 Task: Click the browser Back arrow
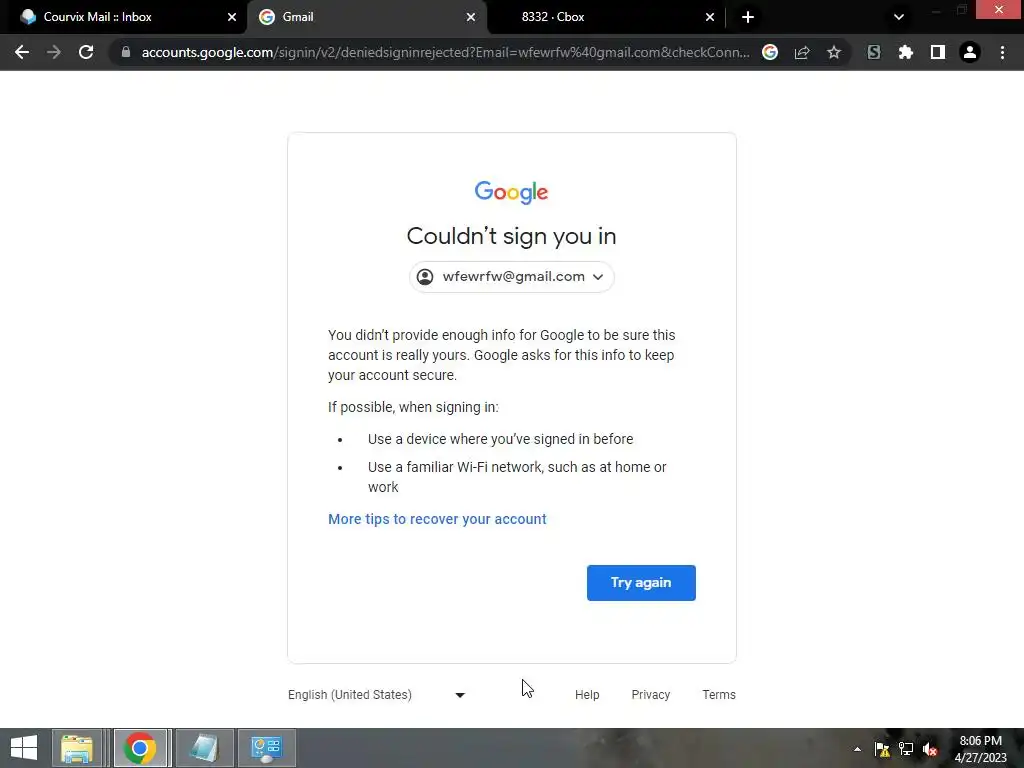point(22,52)
